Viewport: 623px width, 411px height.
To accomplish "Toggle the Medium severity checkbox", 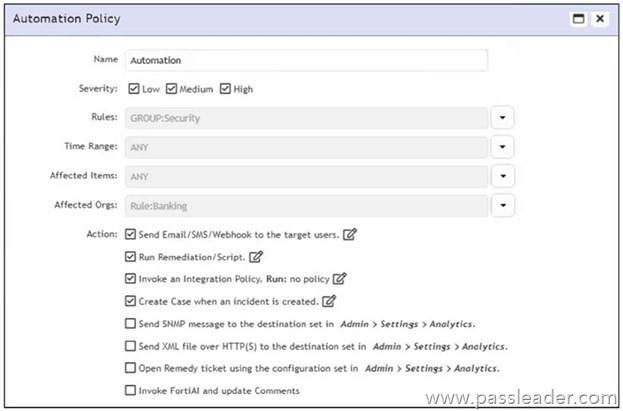I will 172,89.
